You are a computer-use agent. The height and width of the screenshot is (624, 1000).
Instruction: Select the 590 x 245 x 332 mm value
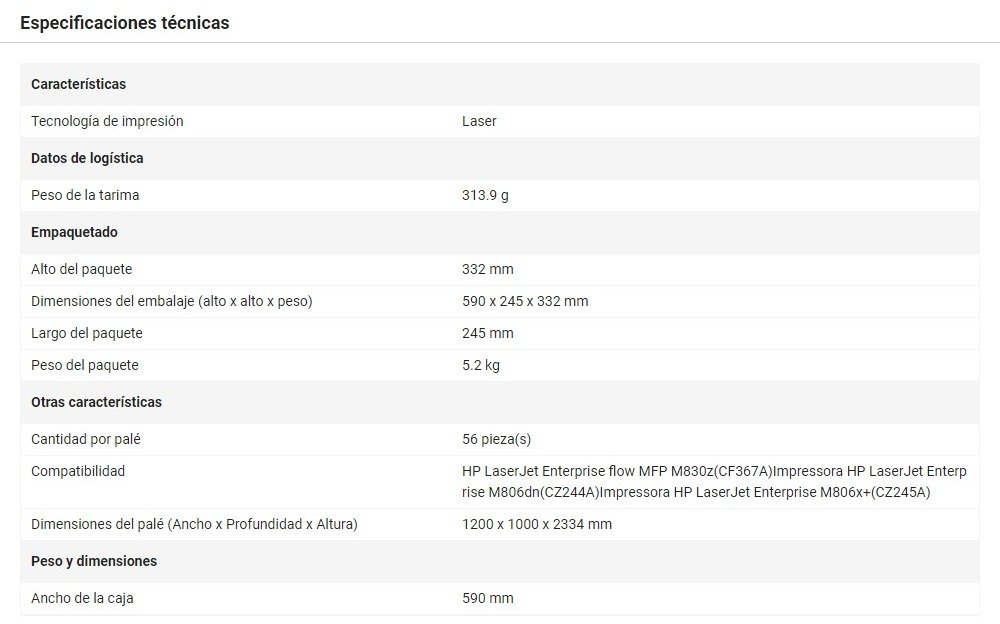[525, 301]
